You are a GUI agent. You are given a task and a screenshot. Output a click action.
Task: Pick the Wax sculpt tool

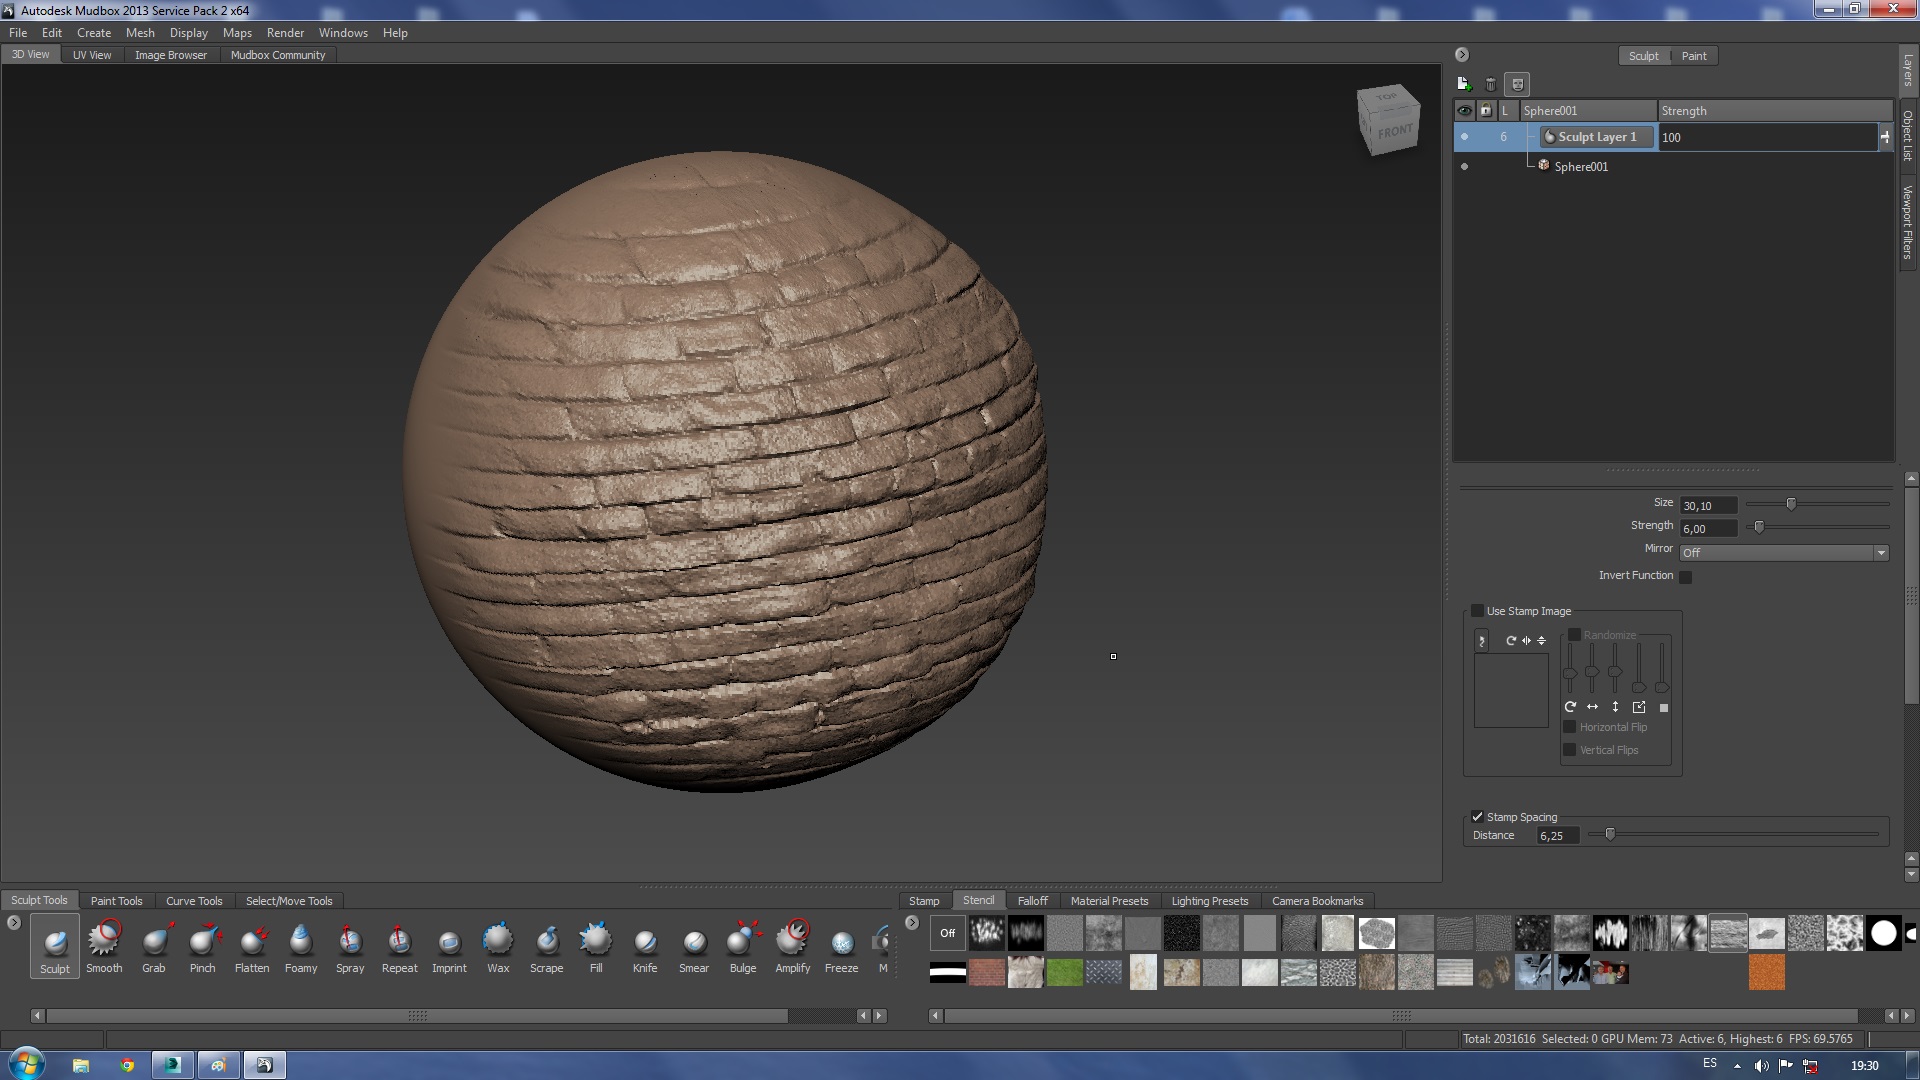(498, 945)
